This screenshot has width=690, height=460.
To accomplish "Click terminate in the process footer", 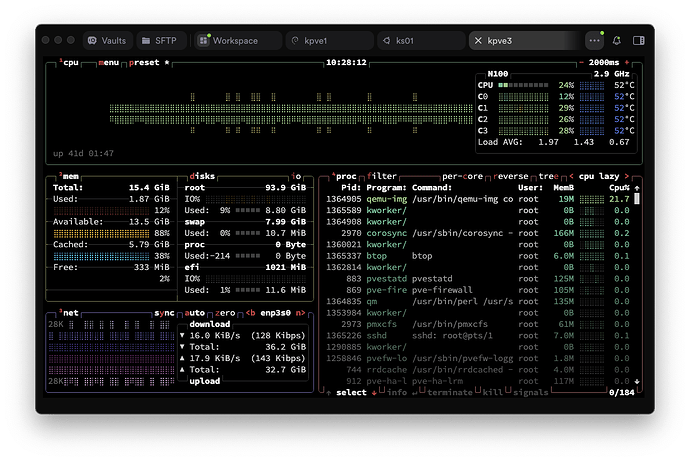I will coord(450,393).
